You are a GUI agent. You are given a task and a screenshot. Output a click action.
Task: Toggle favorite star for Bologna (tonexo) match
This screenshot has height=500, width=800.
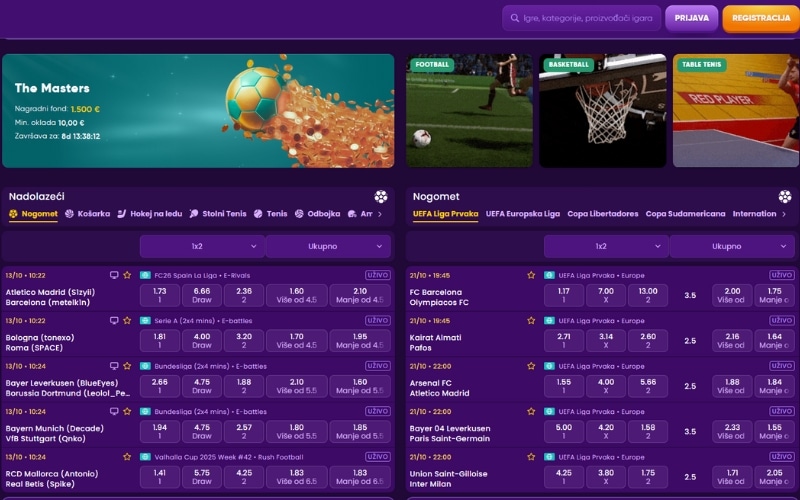[127, 321]
